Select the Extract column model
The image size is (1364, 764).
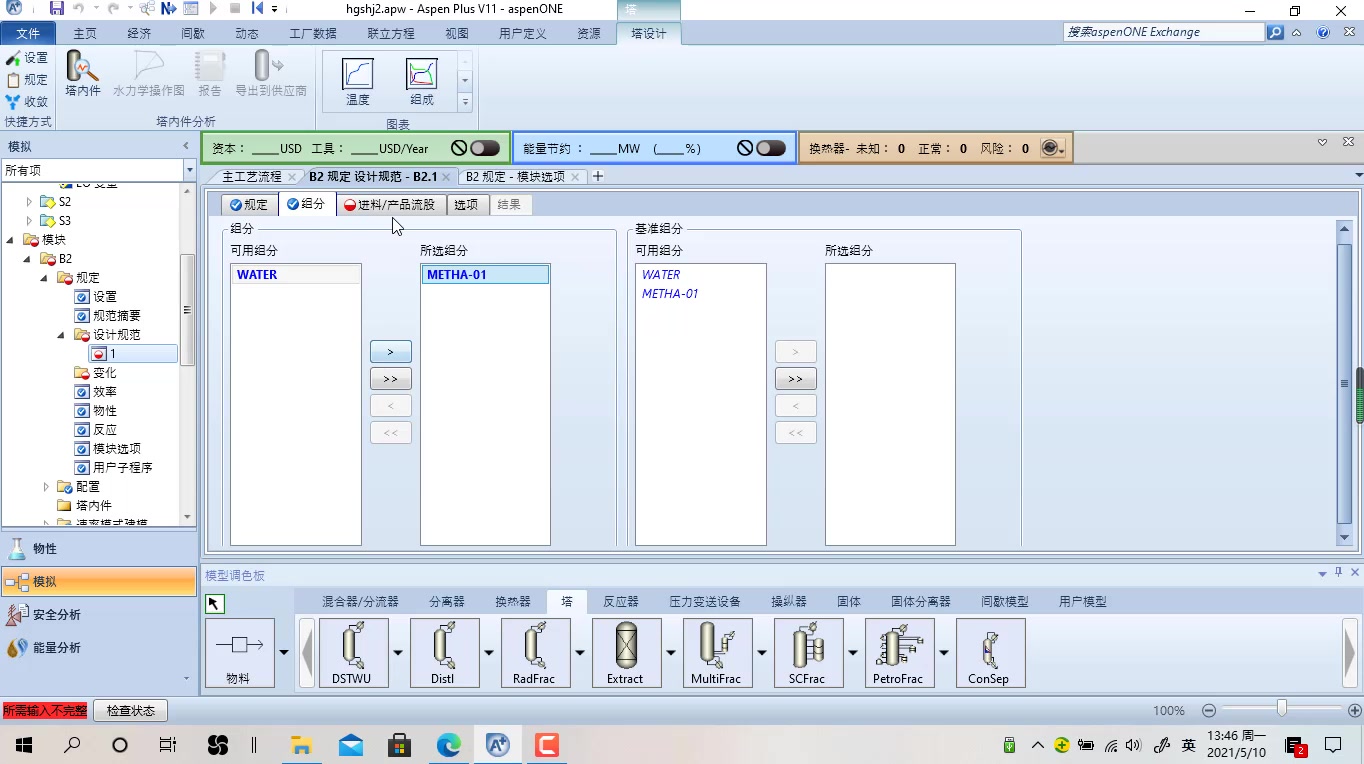625,653
